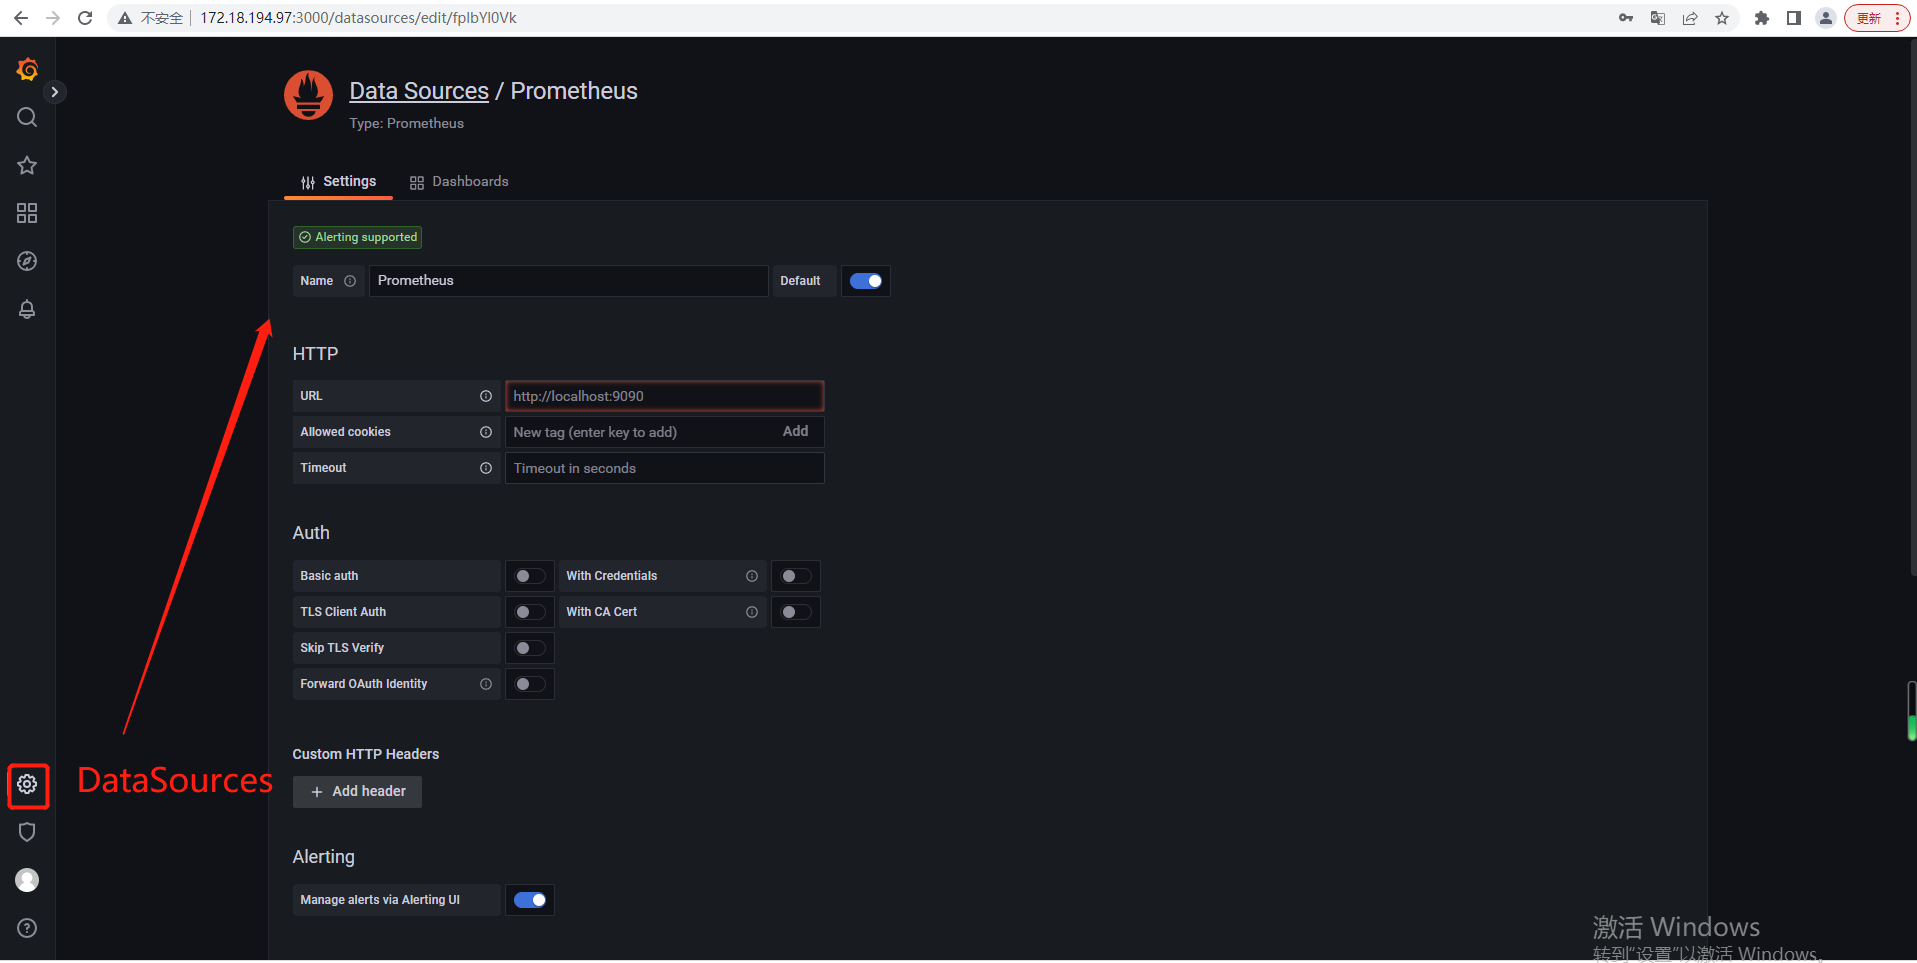Open the Configuration gear icon

tap(27, 784)
